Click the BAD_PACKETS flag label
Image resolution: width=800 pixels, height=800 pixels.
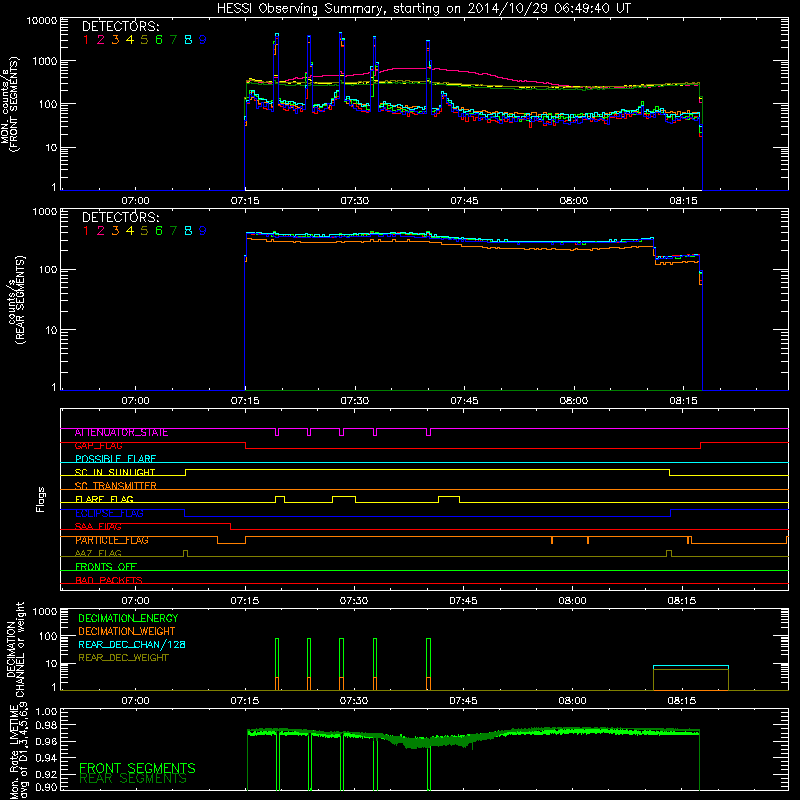109,580
